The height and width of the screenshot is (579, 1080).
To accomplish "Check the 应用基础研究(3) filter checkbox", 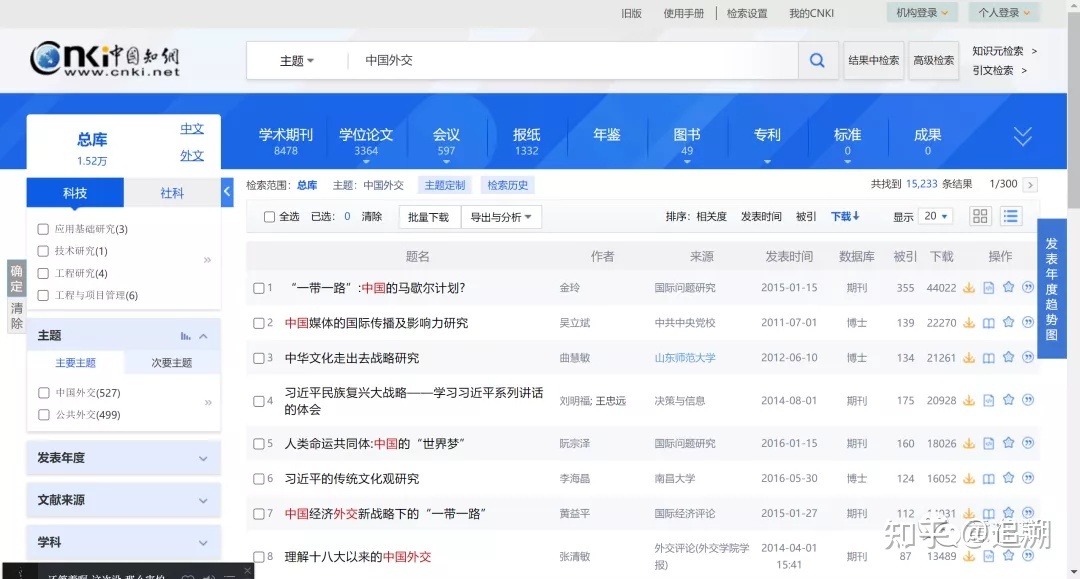I will tap(43, 229).
